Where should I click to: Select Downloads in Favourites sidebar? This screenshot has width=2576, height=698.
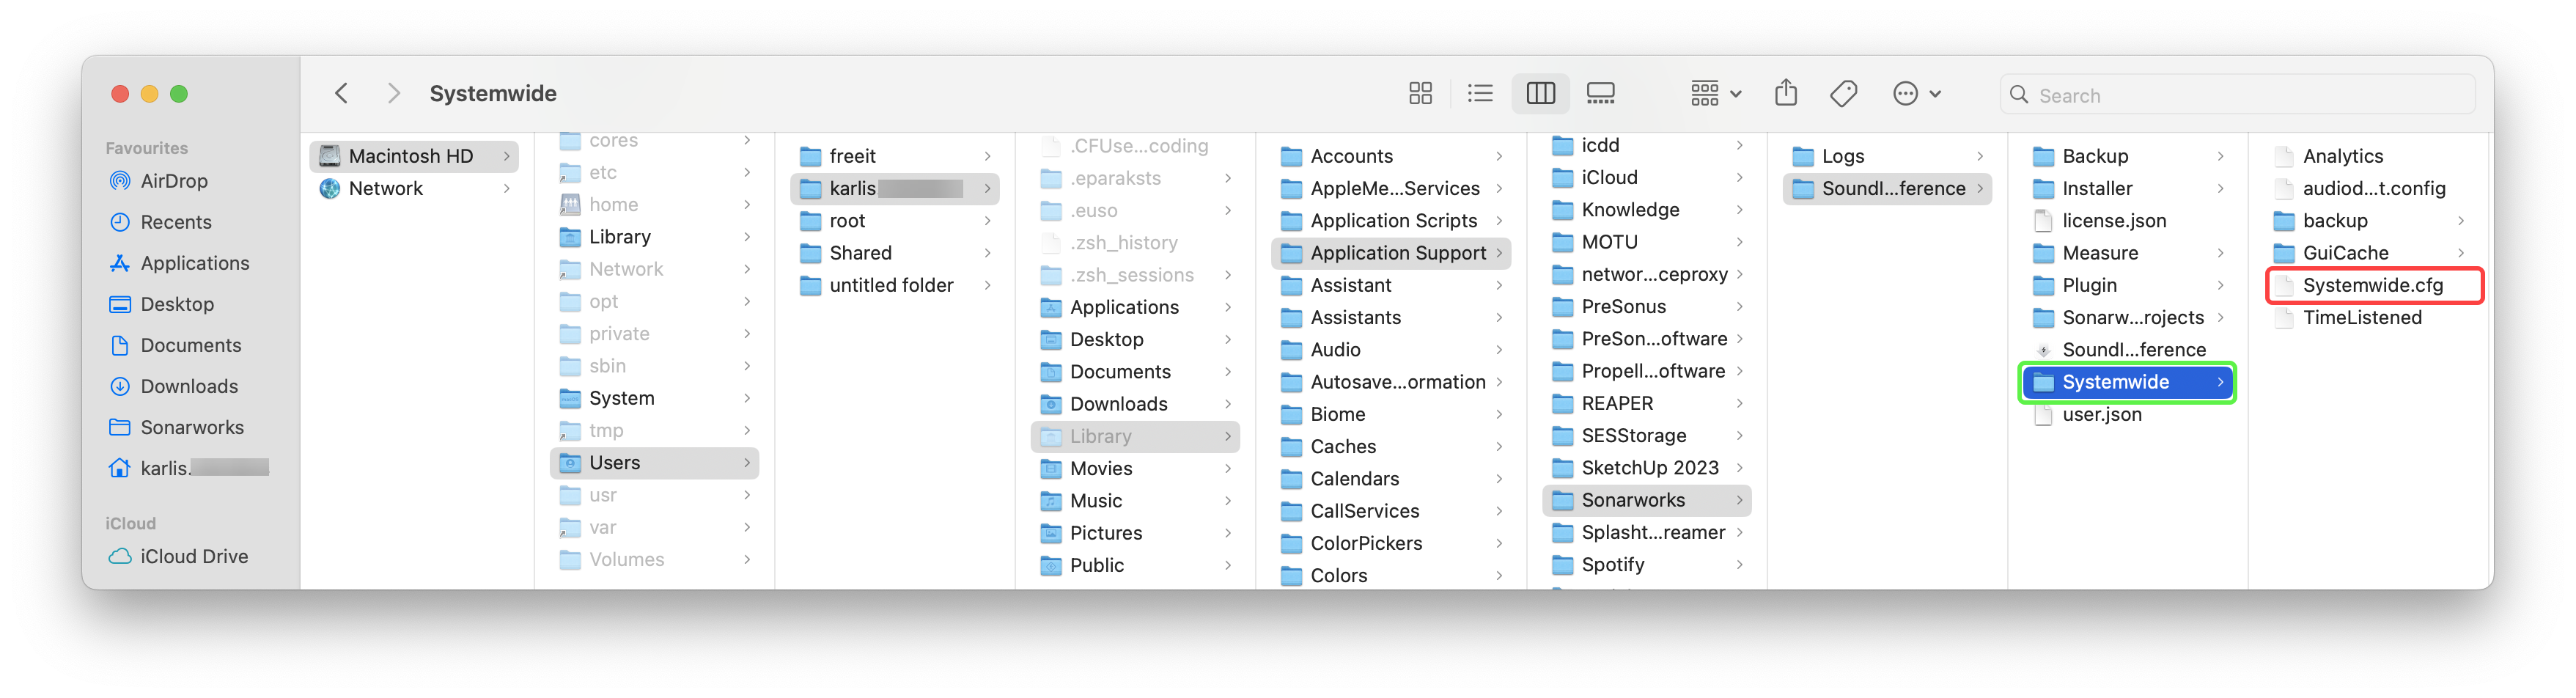[x=189, y=386]
